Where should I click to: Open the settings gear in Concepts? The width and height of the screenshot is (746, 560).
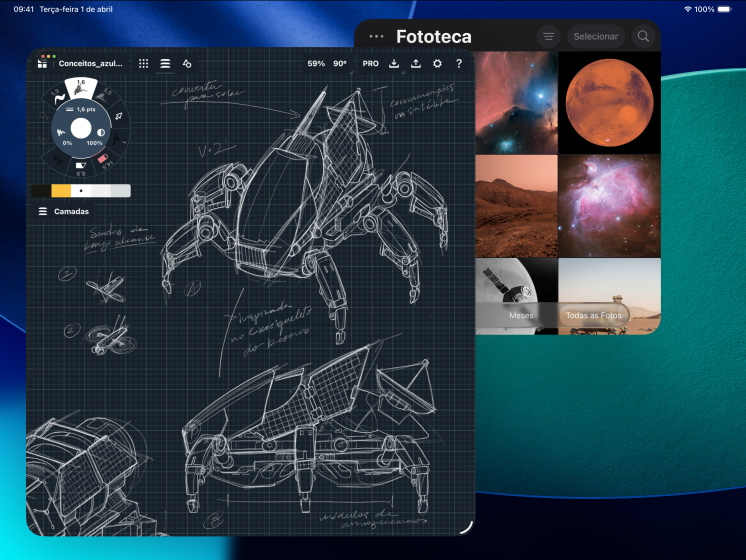tap(437, 63)
